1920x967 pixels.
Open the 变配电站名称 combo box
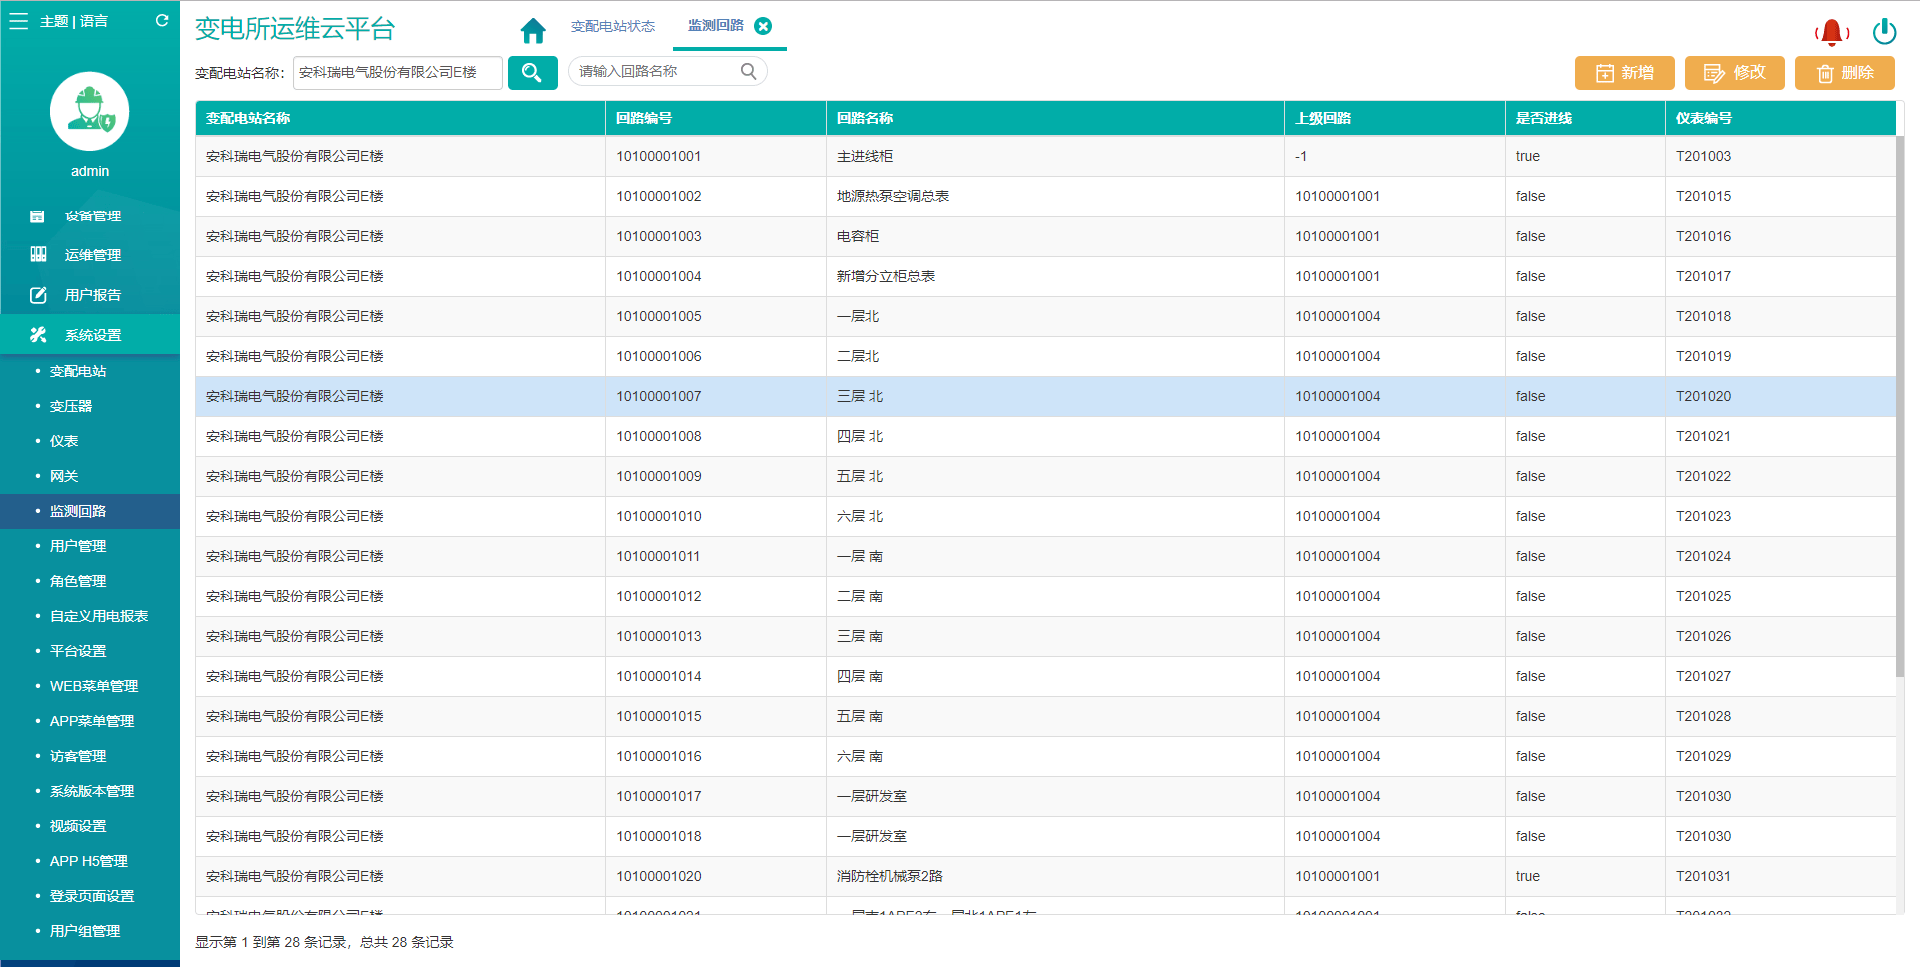(398, 72)
